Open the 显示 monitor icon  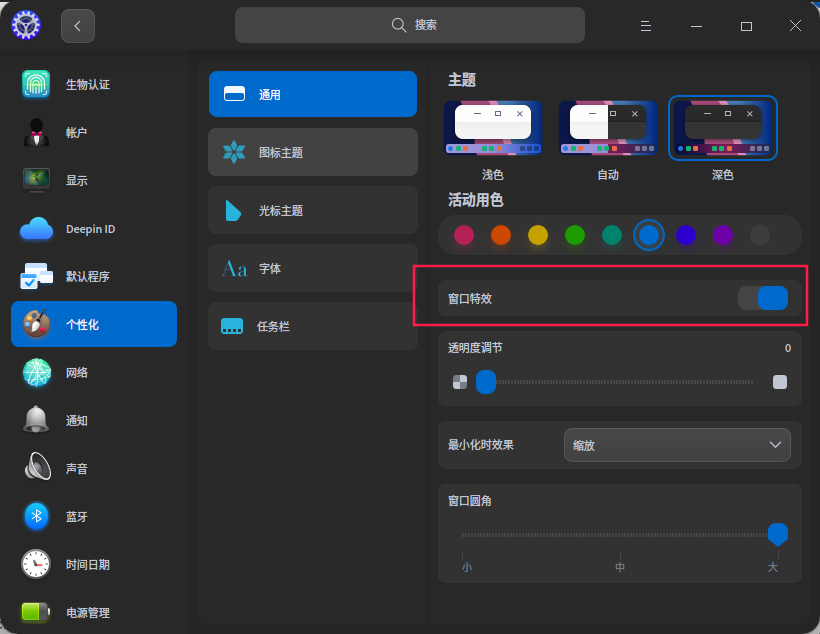[x=36, y=180]
